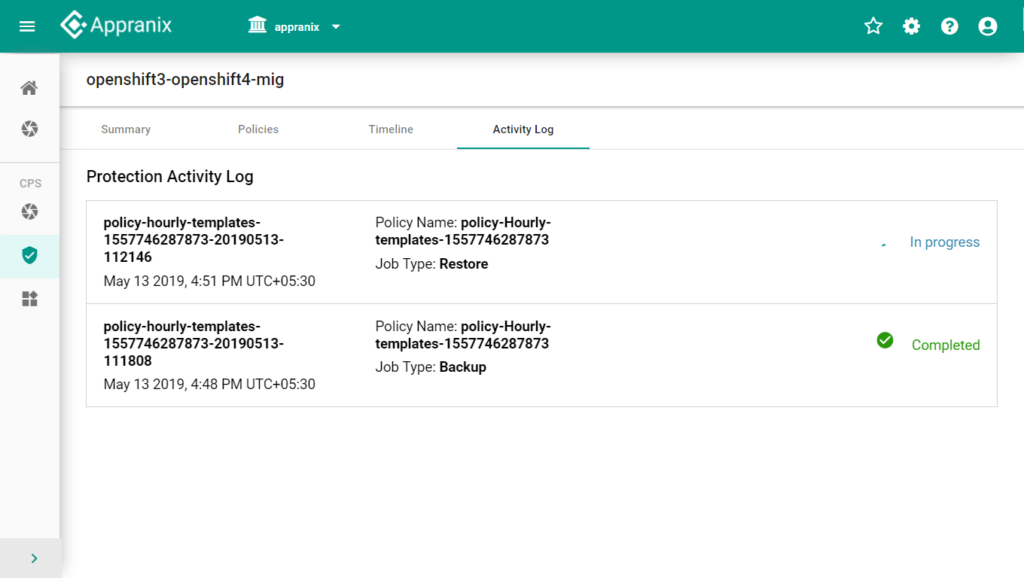The height and width of the screenshot is (578, 1024).
Task: Open the help question mark icon
Action: pos(950,26)
